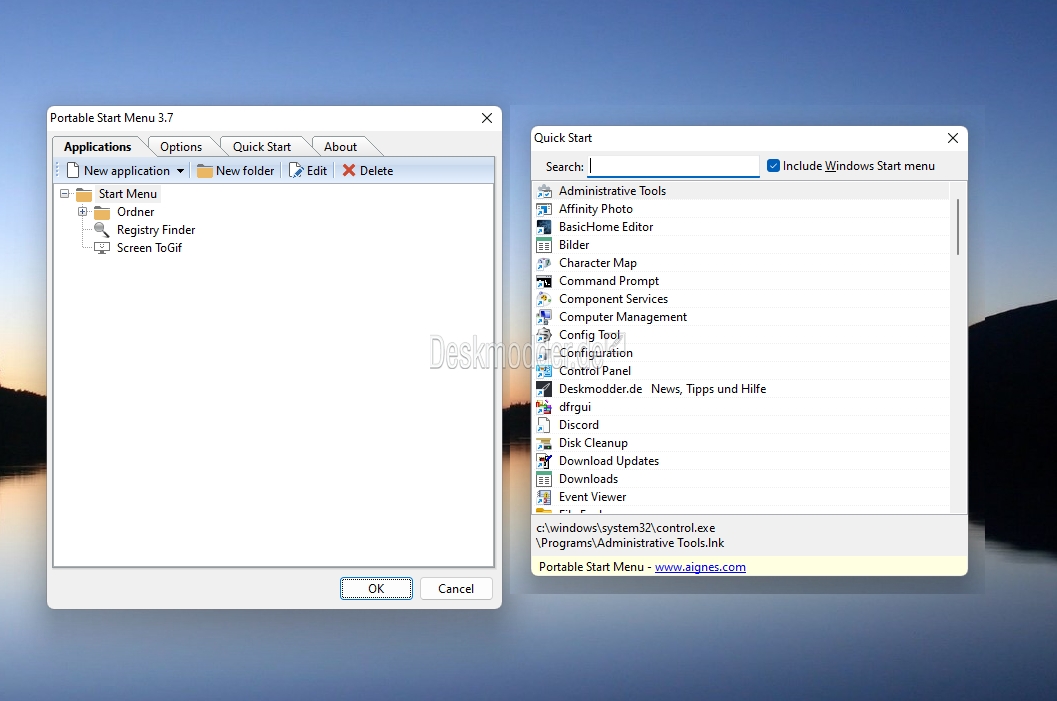The height and width of the screenshot is (701, 1057).
Task: Click the red Delete X icon
Action: click(x=349, y=171)
